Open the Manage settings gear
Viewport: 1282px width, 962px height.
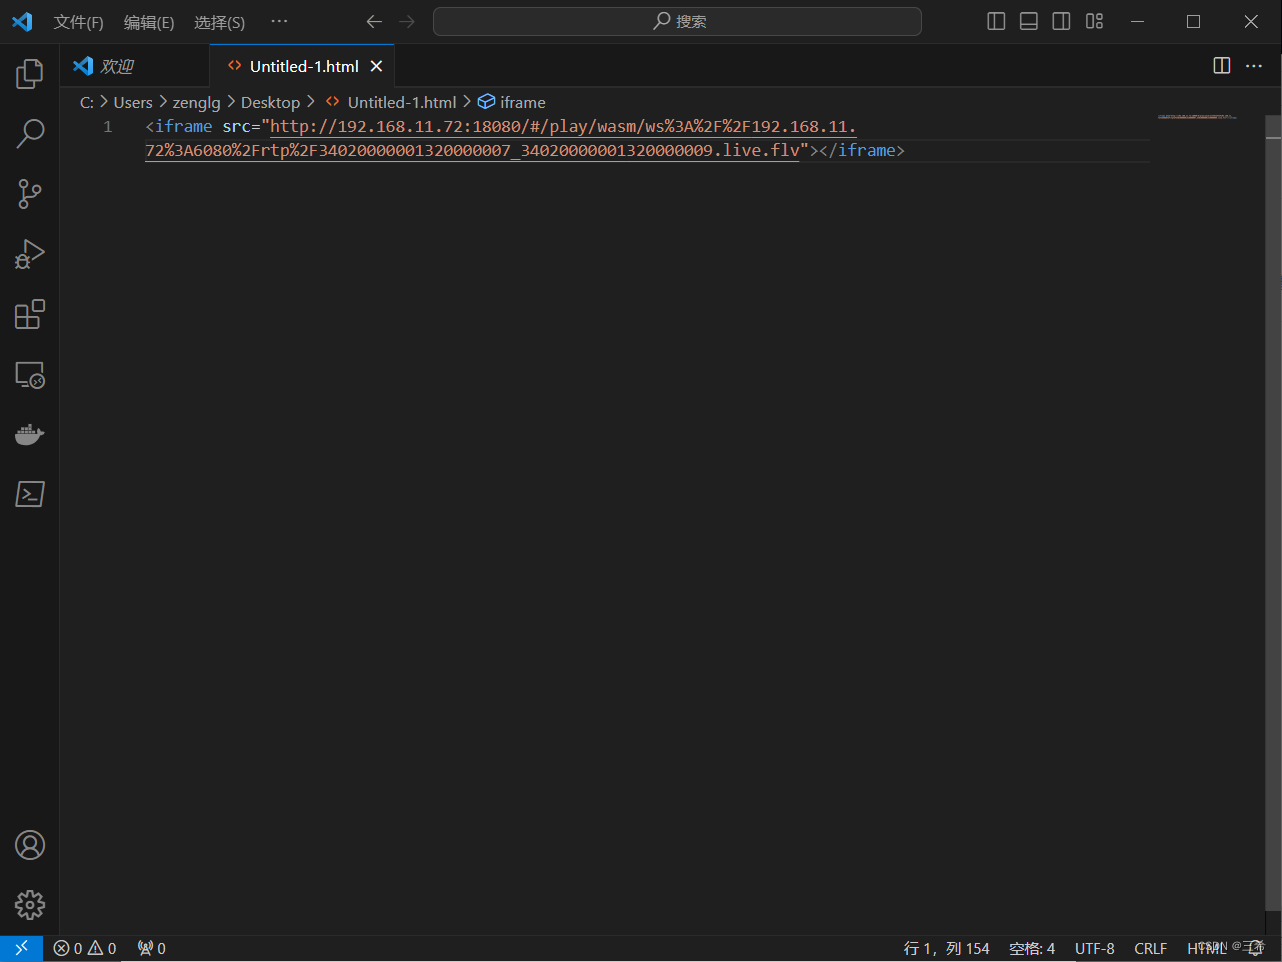pos(30,905)
